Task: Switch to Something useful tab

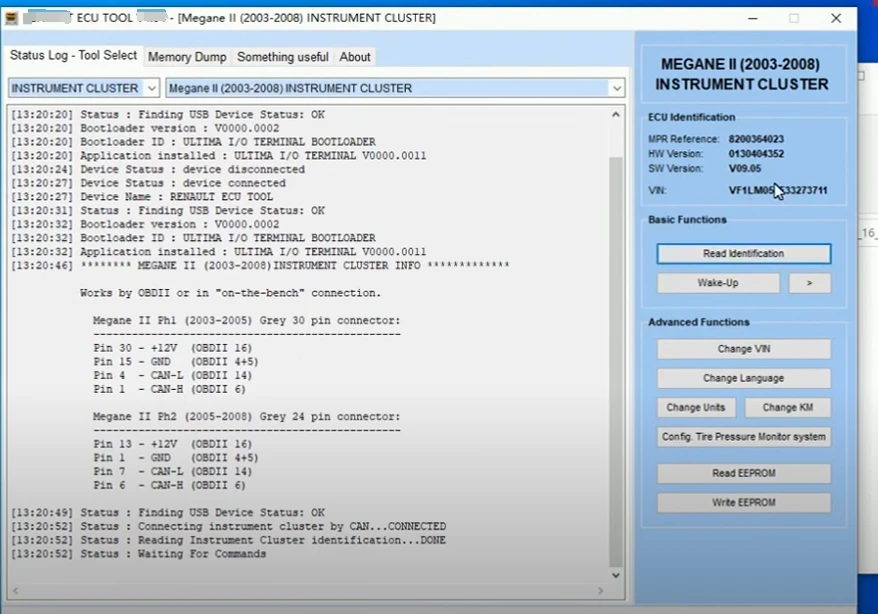Action: tap(282, 57)
